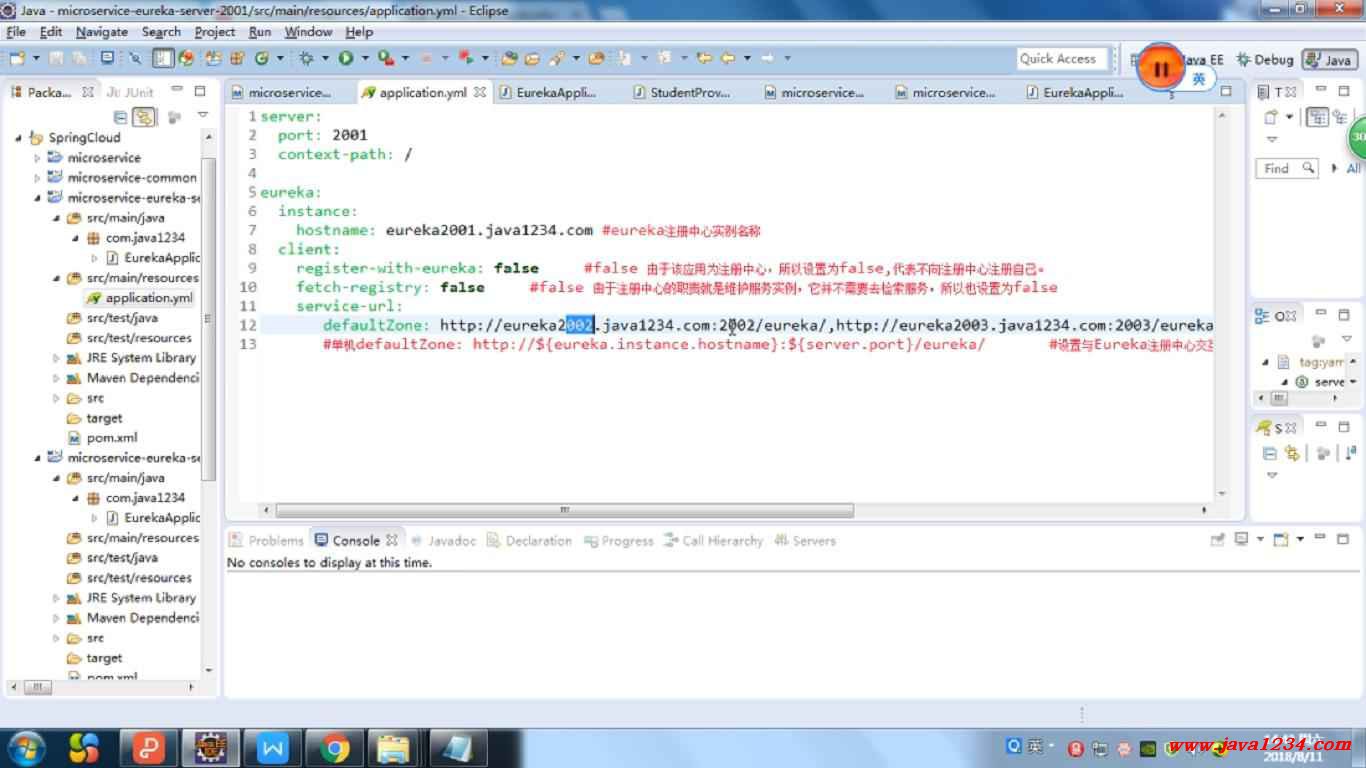Image resolution: width=1366 pixels, height=768 pixels.
Task: Maximize the Console panel view
Action: [1343, 539]
